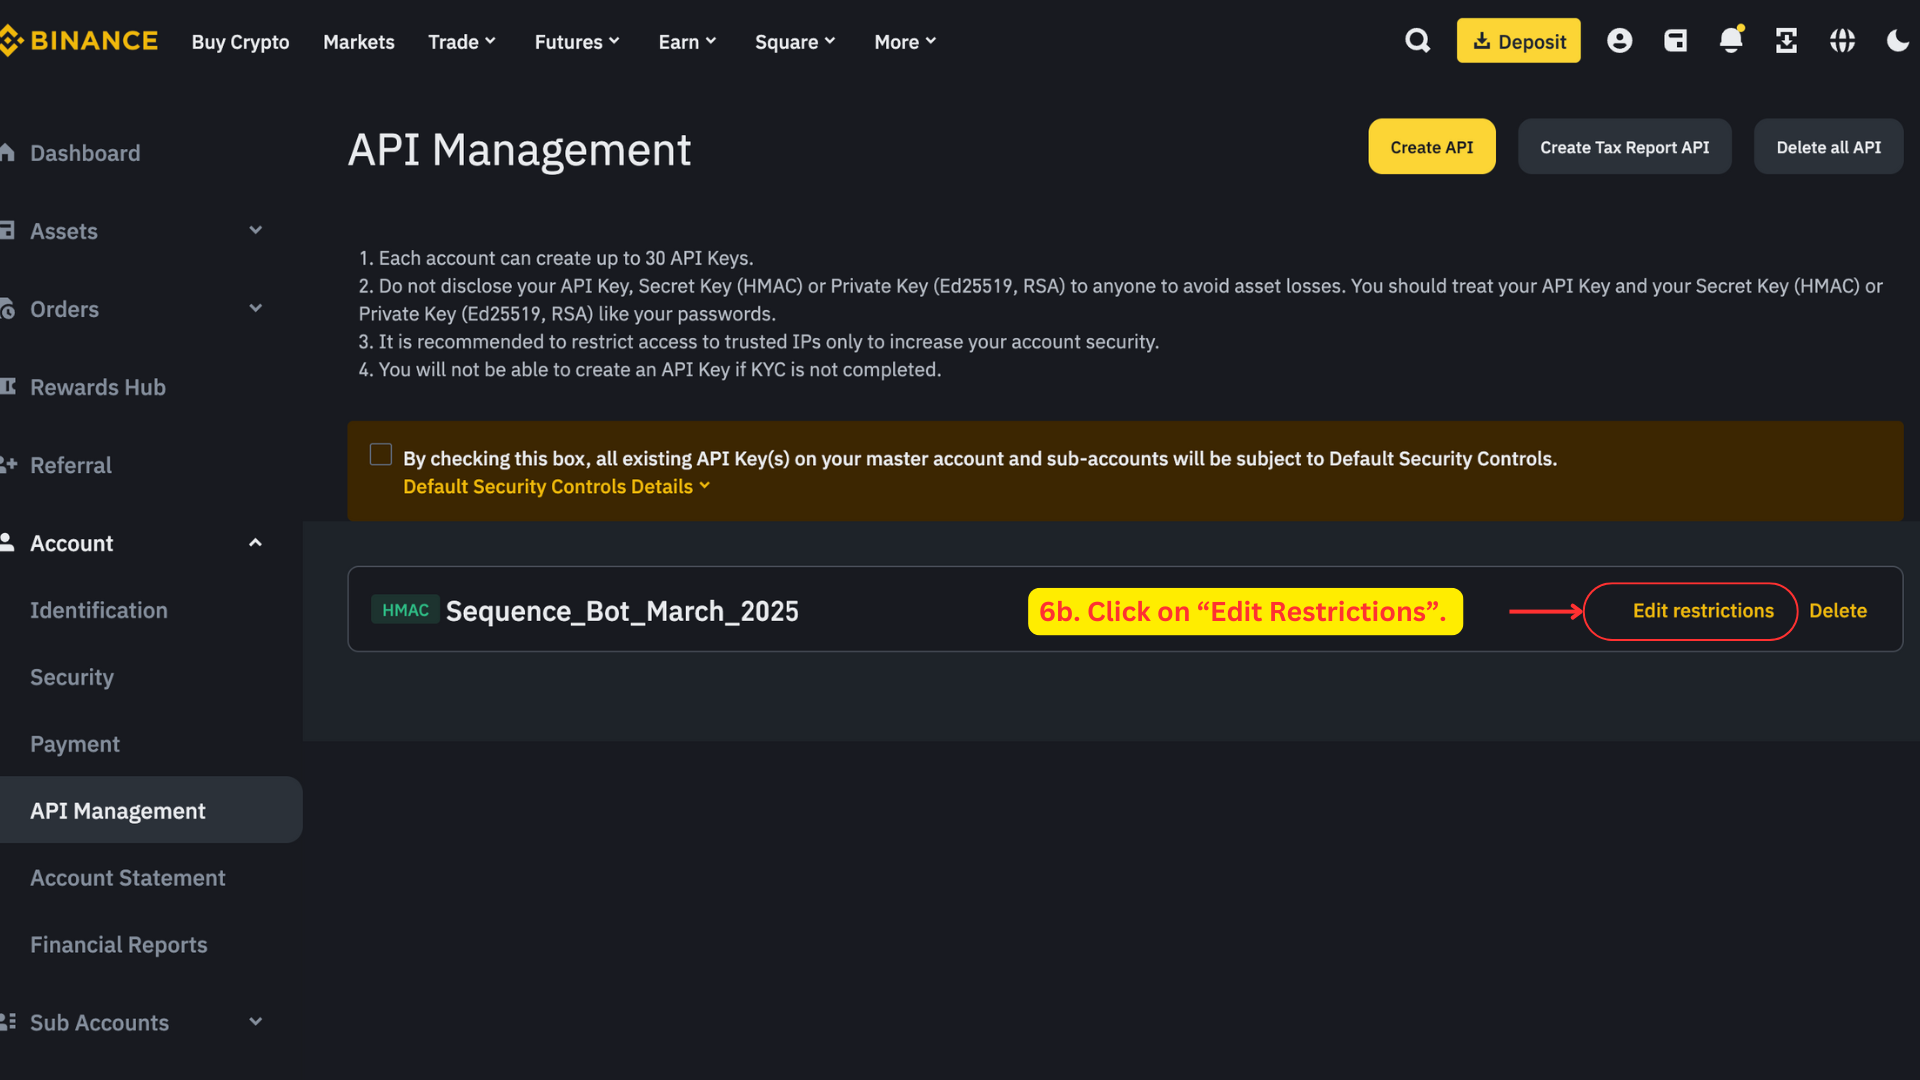Click the Orders icon in sidebar
Screen dimensions: 1920x1080
tap(7, 309)
